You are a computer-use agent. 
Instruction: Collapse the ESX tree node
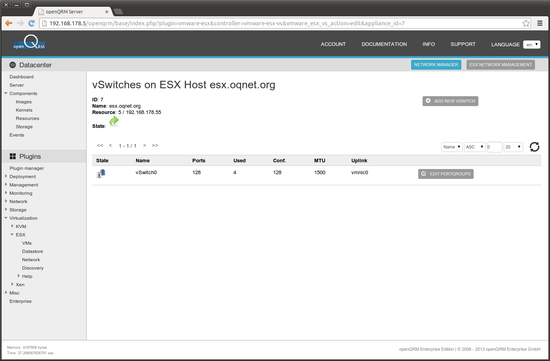click(x=12, y=234)
